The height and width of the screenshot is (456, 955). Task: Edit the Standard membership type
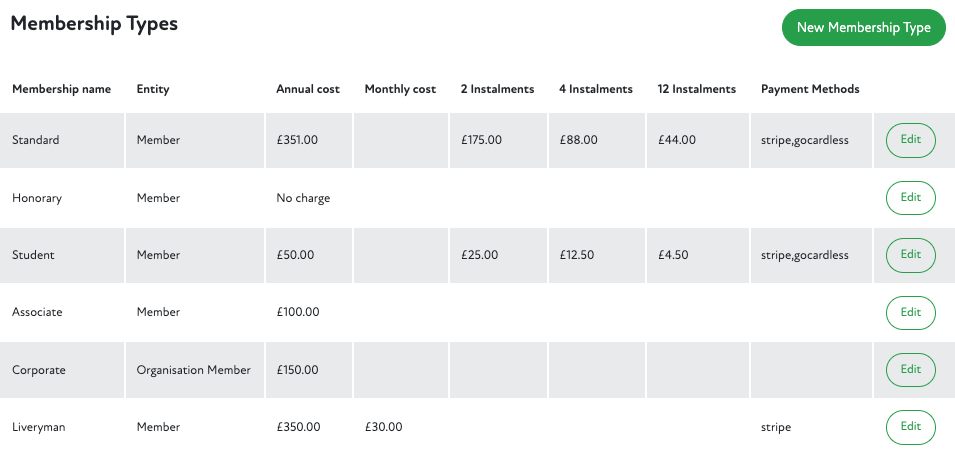[910, 140]
